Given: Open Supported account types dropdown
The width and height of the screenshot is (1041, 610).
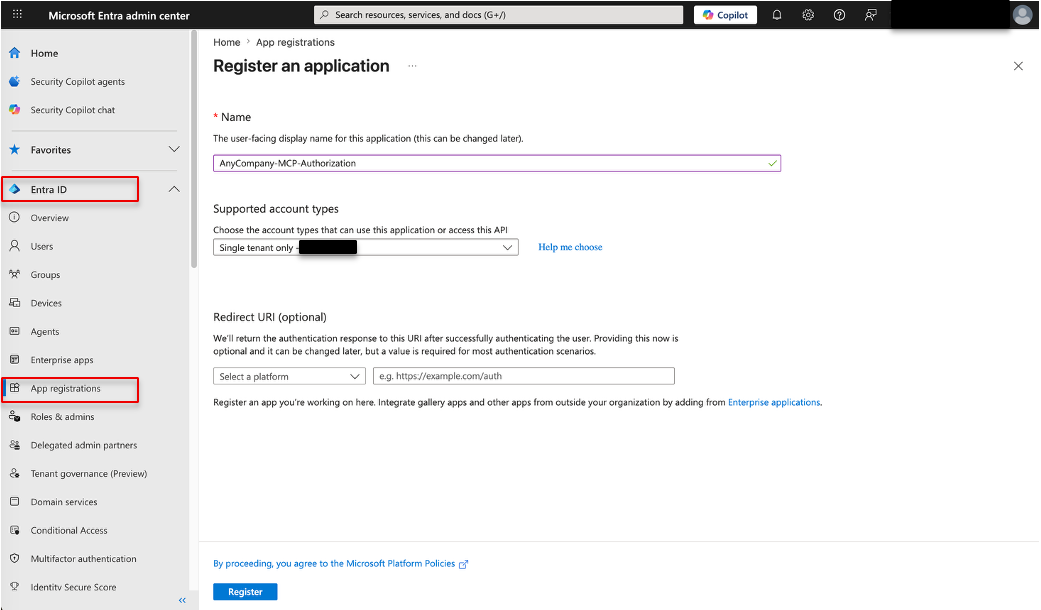Looking at the screenshot, I should (x=366, y=248).
